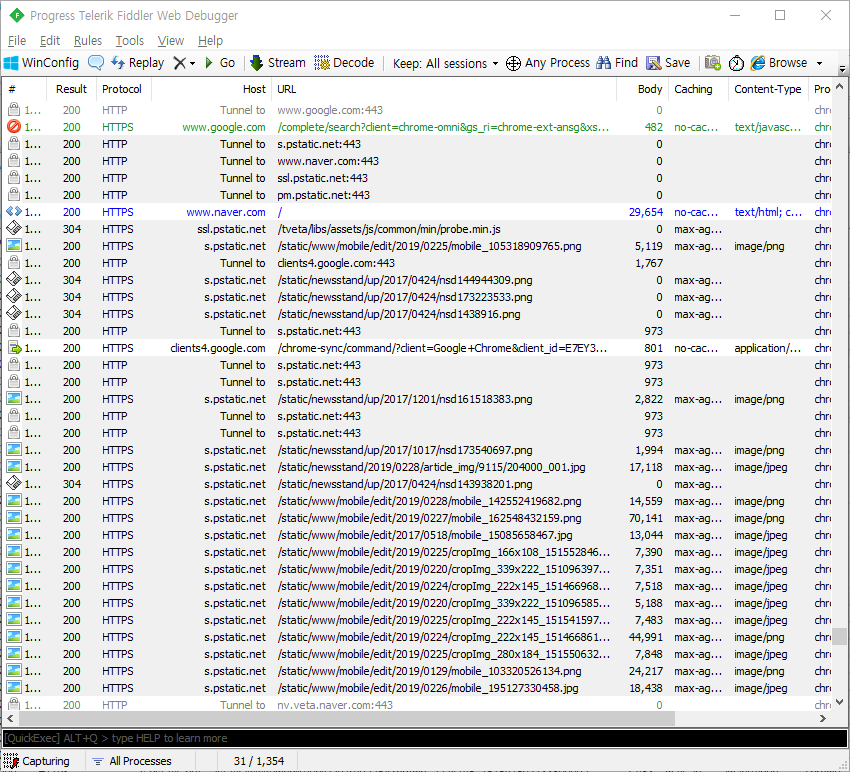Click the vertical scrollbar thumb
The height and width of the screenshot is (772, 850).
click(x=840, y=636)
